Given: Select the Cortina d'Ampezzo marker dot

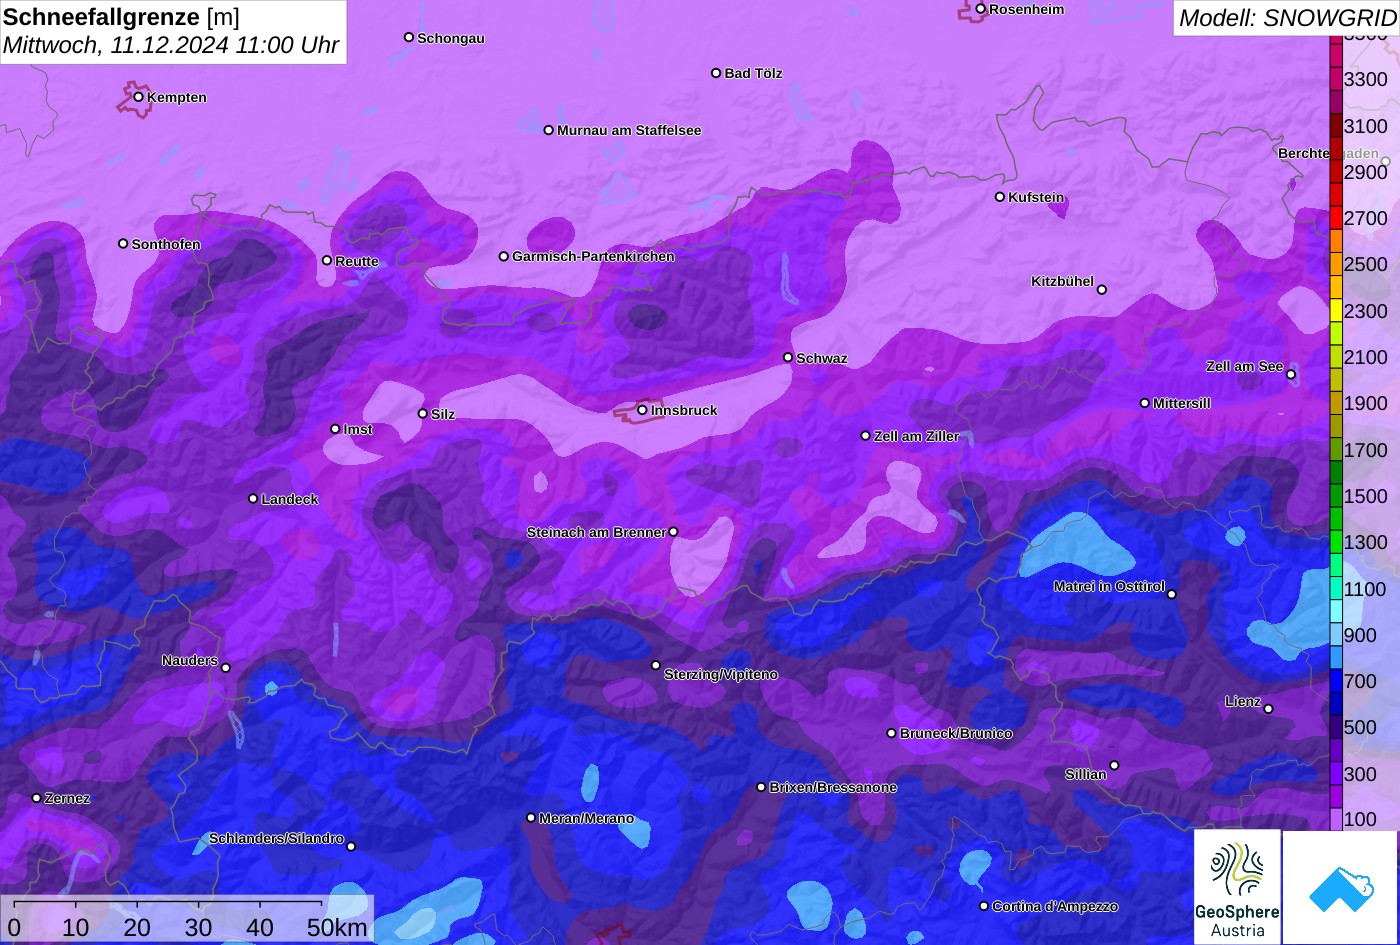Looking at the screenshot, I should click(x=984, y=906).
